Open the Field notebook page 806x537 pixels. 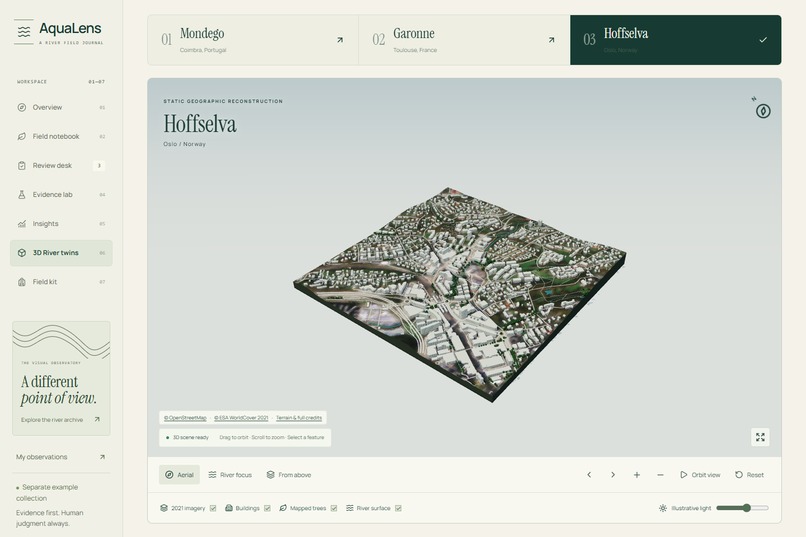tap(61, 137)
